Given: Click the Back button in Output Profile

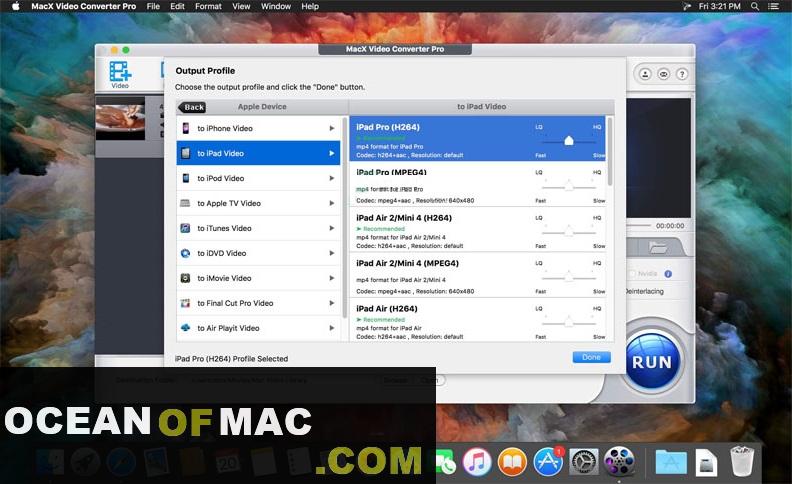Looking at the screenshot, I should [192, 107].
